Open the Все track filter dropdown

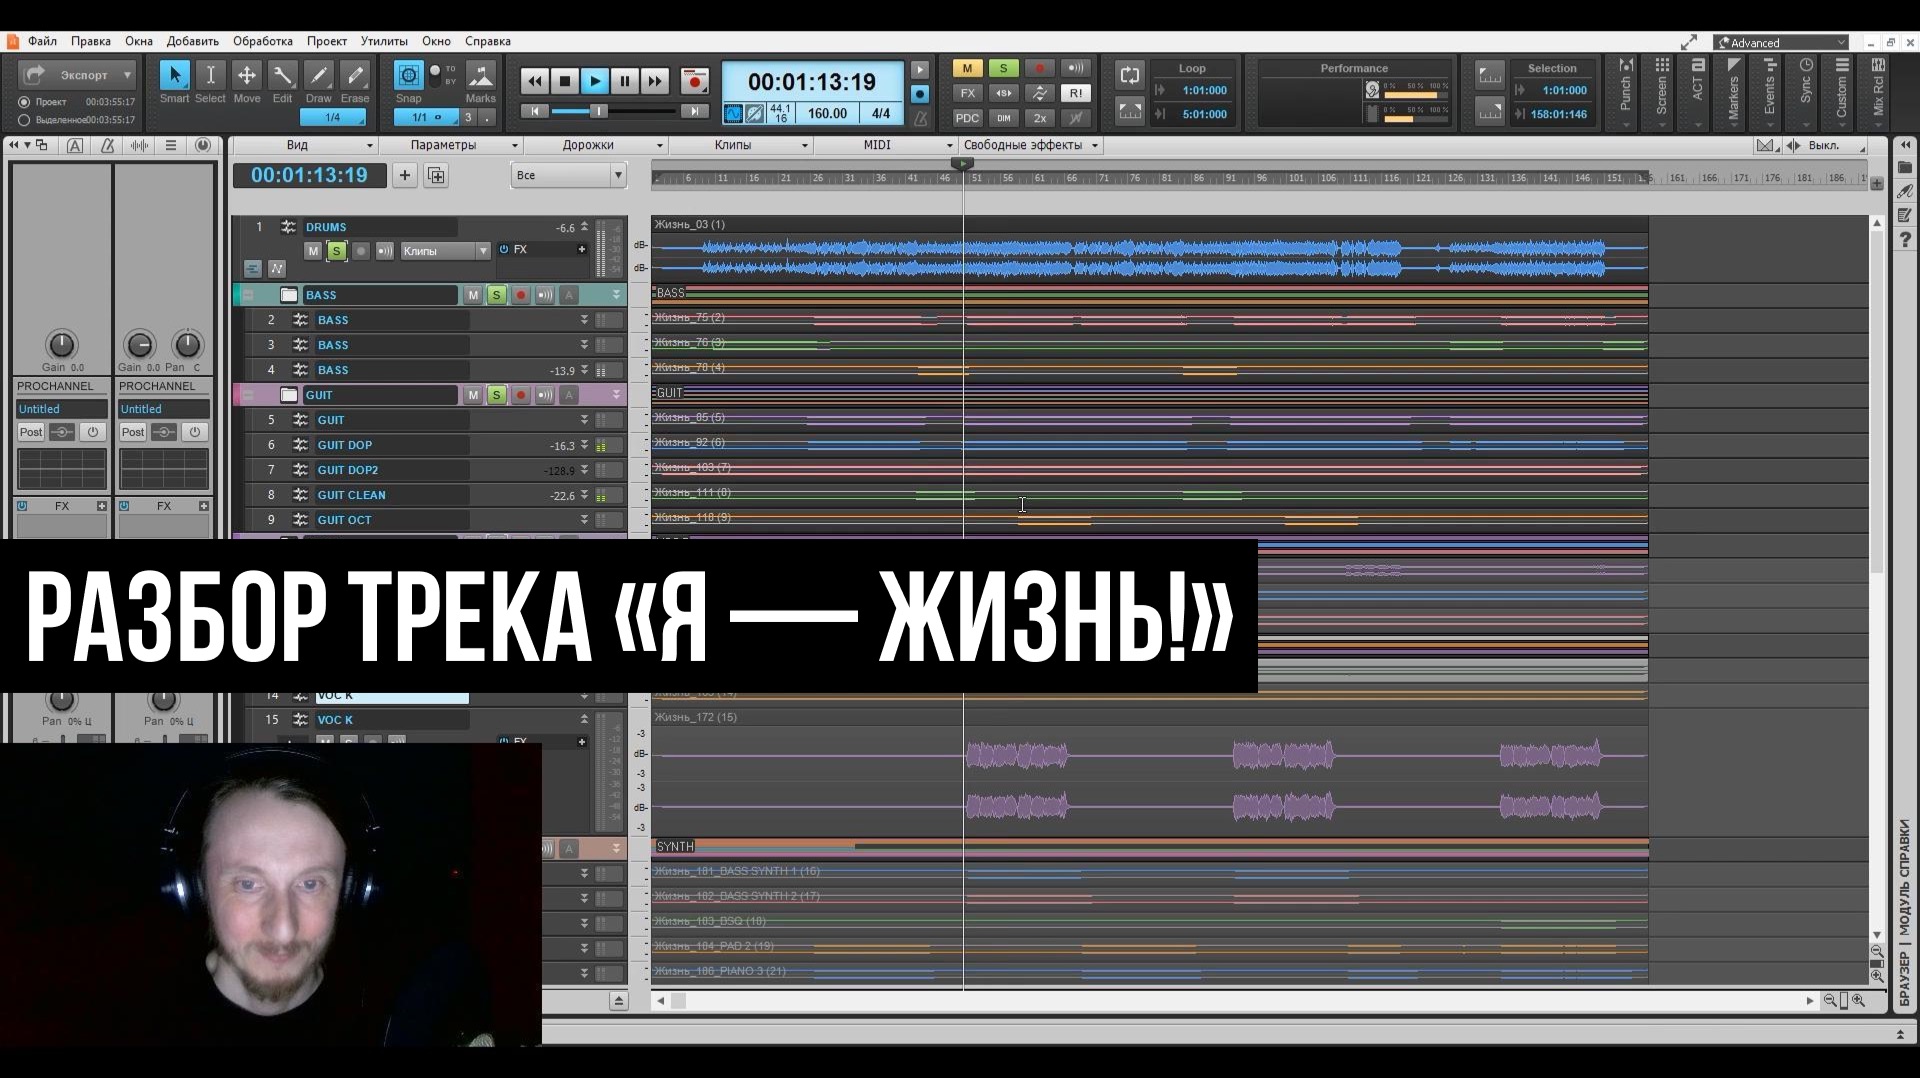[568, 175]
